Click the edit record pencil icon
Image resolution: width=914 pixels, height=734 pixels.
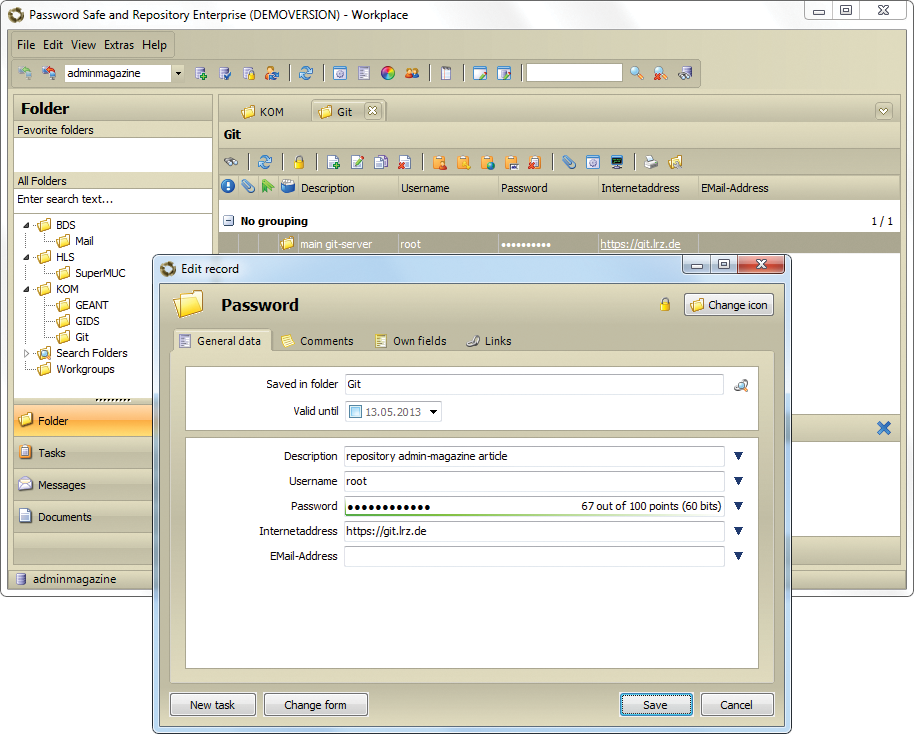pyautogui.click(x=357, y=161)
